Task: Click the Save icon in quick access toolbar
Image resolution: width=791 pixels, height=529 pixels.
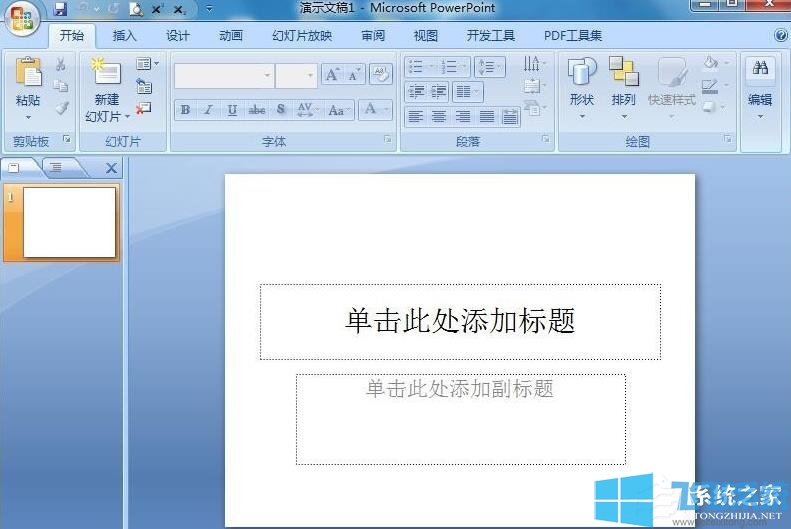Action: tap(60, 9)
